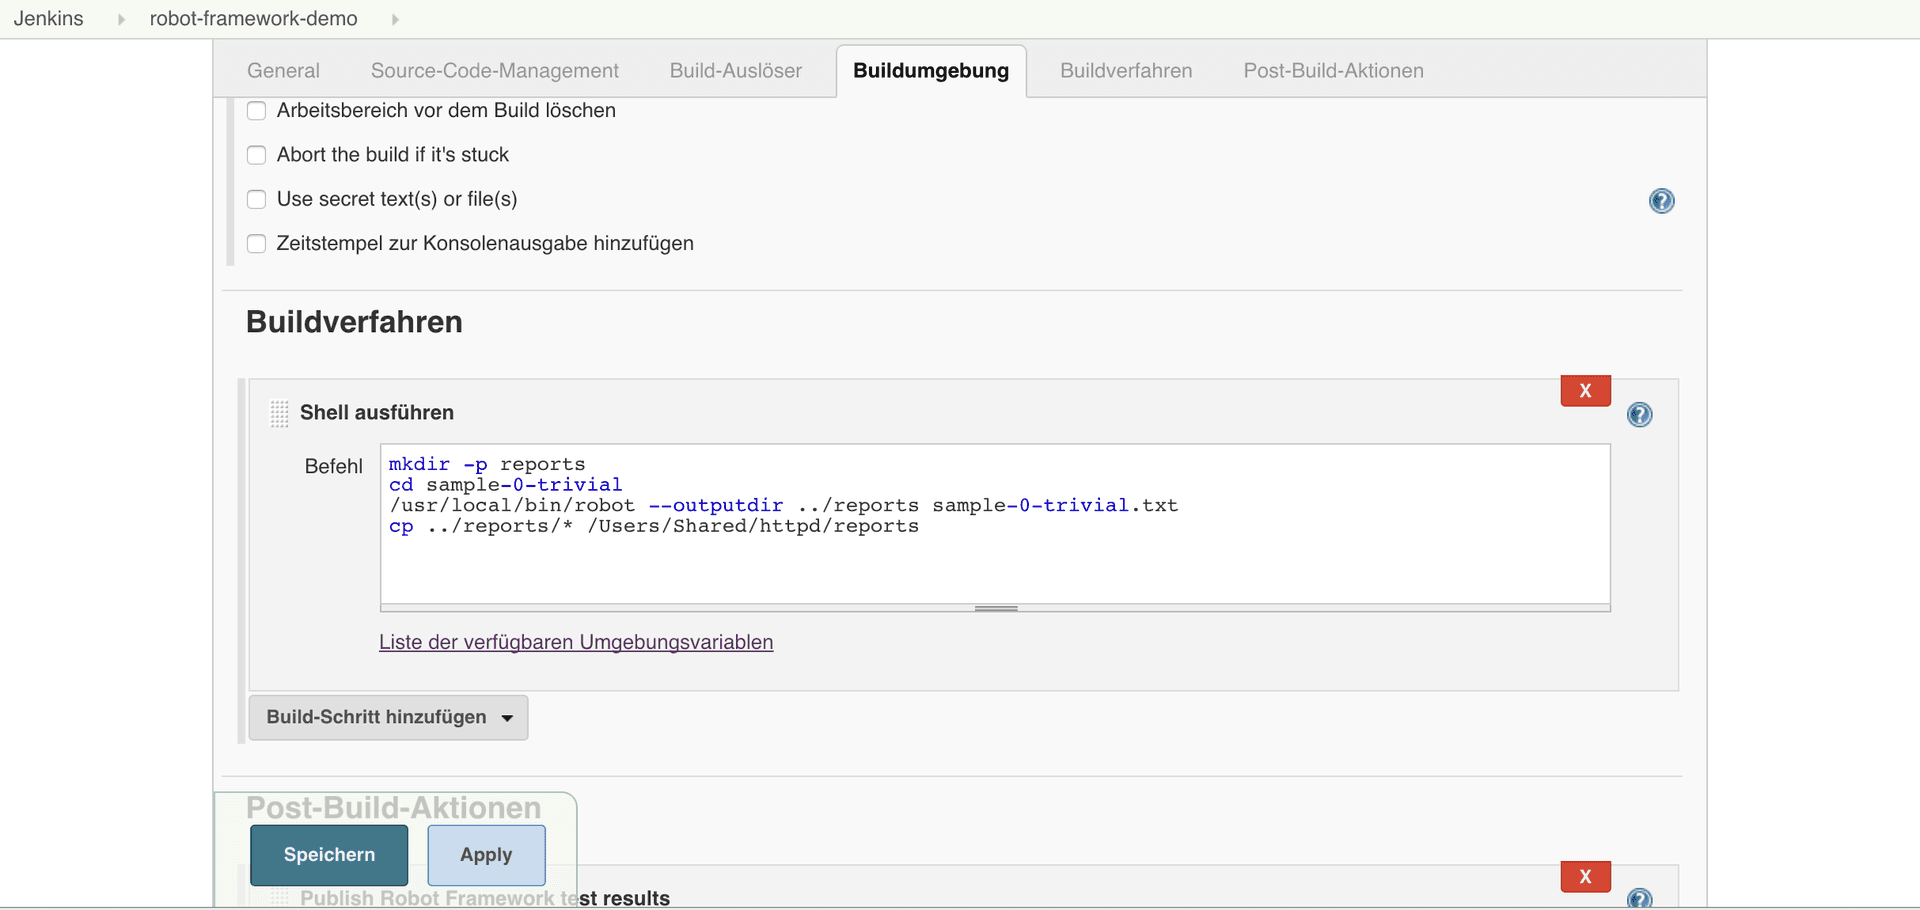The height and width of the screenshot is (910, 1920).
Task: Click the Speichern button
Action: 329,855
